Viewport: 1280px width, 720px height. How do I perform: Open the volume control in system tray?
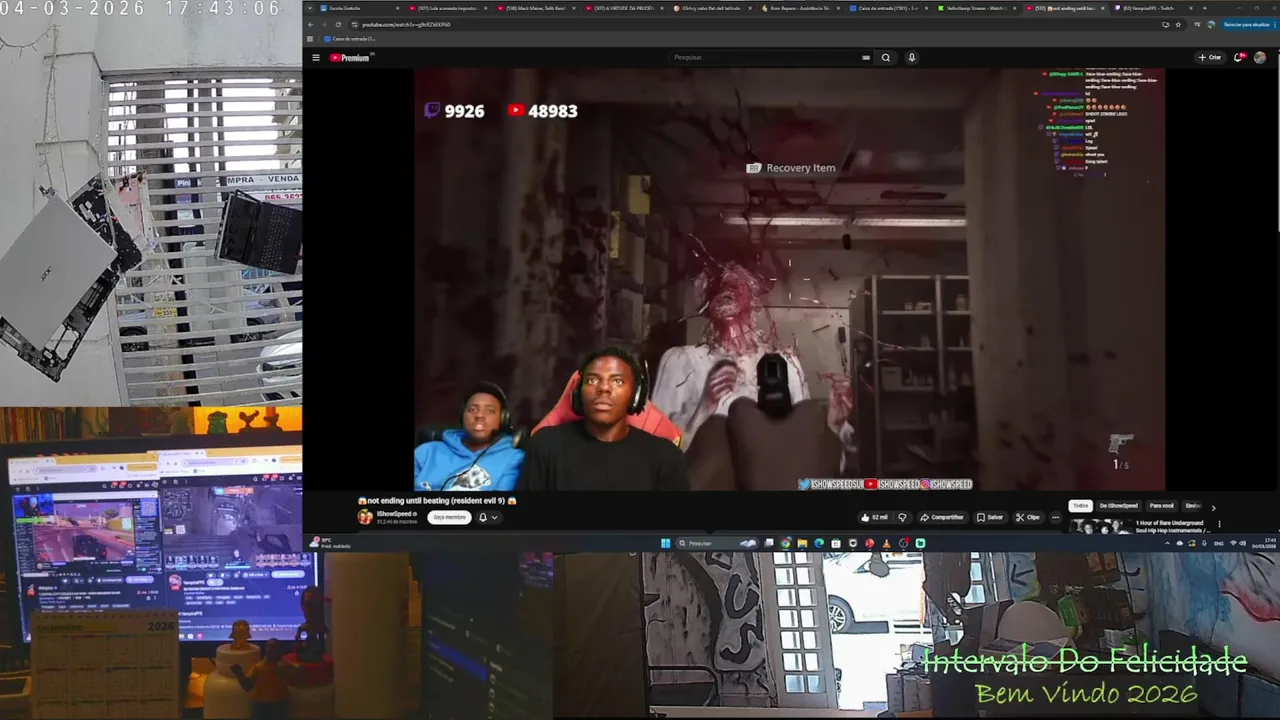coord(1243,543)
